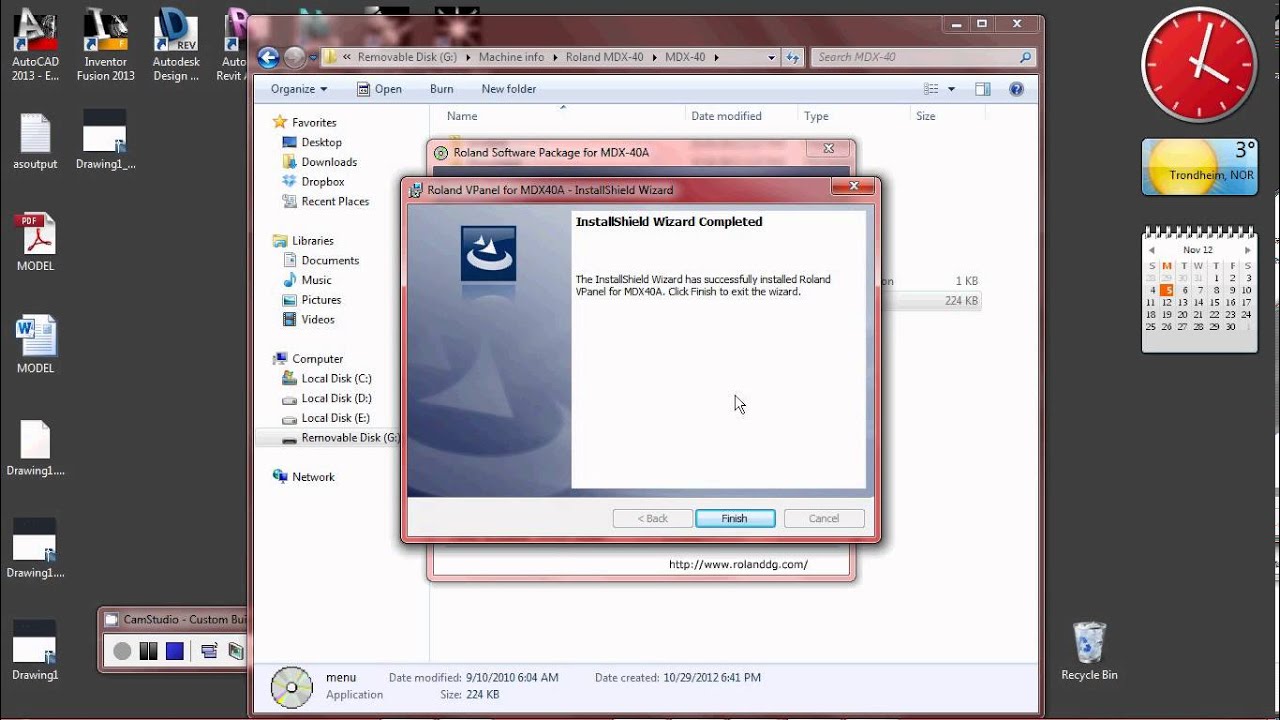Viewport: 1280px width, 720px height.
Task: Open the Trondheim weather gadget
Action: tap(1199, 166)
